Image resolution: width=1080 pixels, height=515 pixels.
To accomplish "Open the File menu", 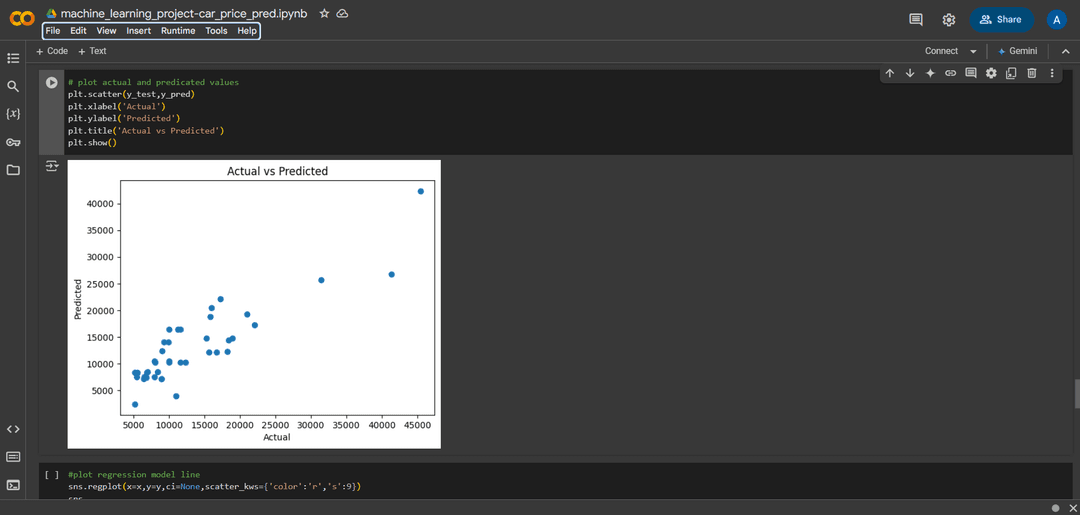I will pos(53,31).
